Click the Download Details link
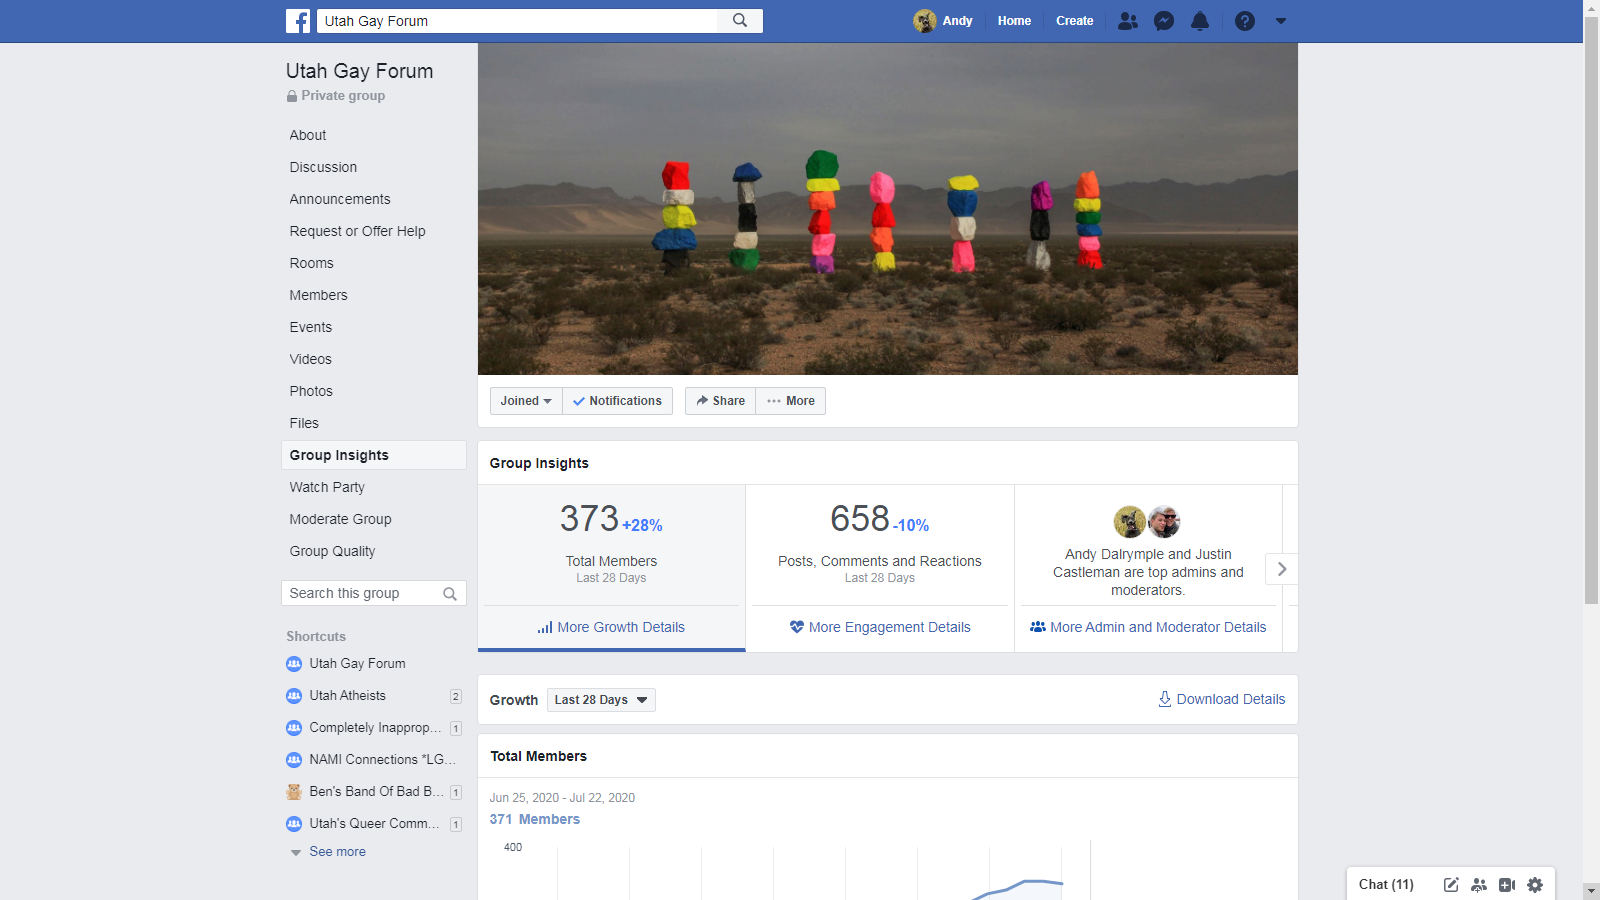Viewport: 1600px width, 900px height. tap(1221, 699)
